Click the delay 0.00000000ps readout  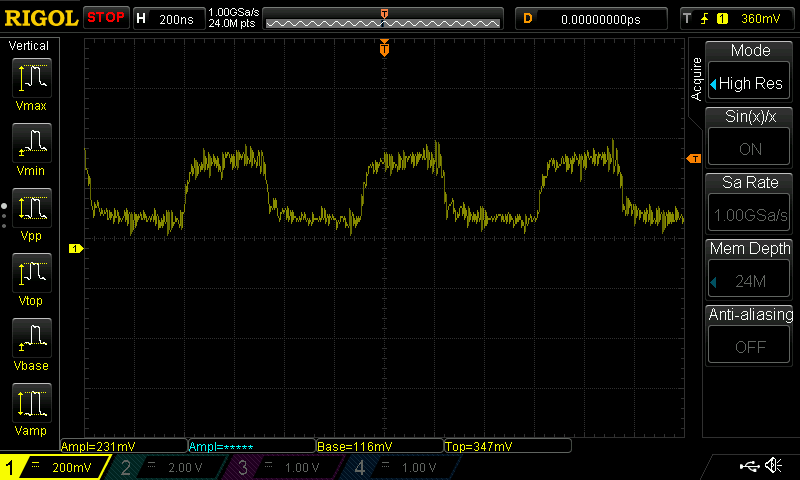point(601,19)
